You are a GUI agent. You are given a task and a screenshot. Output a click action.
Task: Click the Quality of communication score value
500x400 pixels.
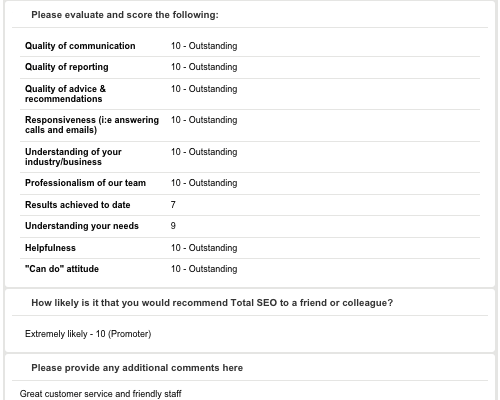tap(204, 46)
